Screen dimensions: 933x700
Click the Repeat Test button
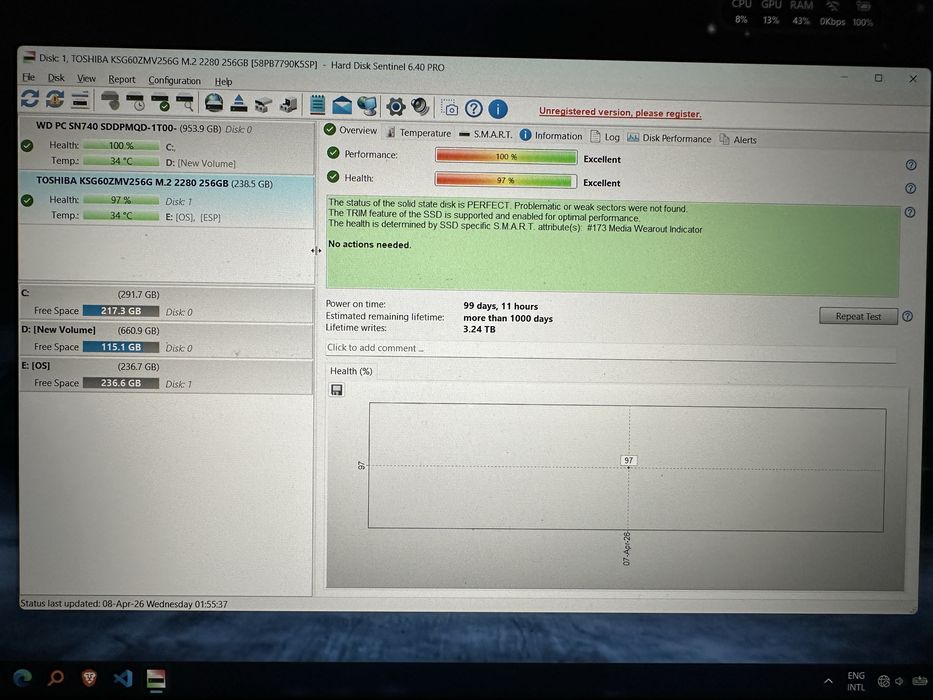point(858,316)
